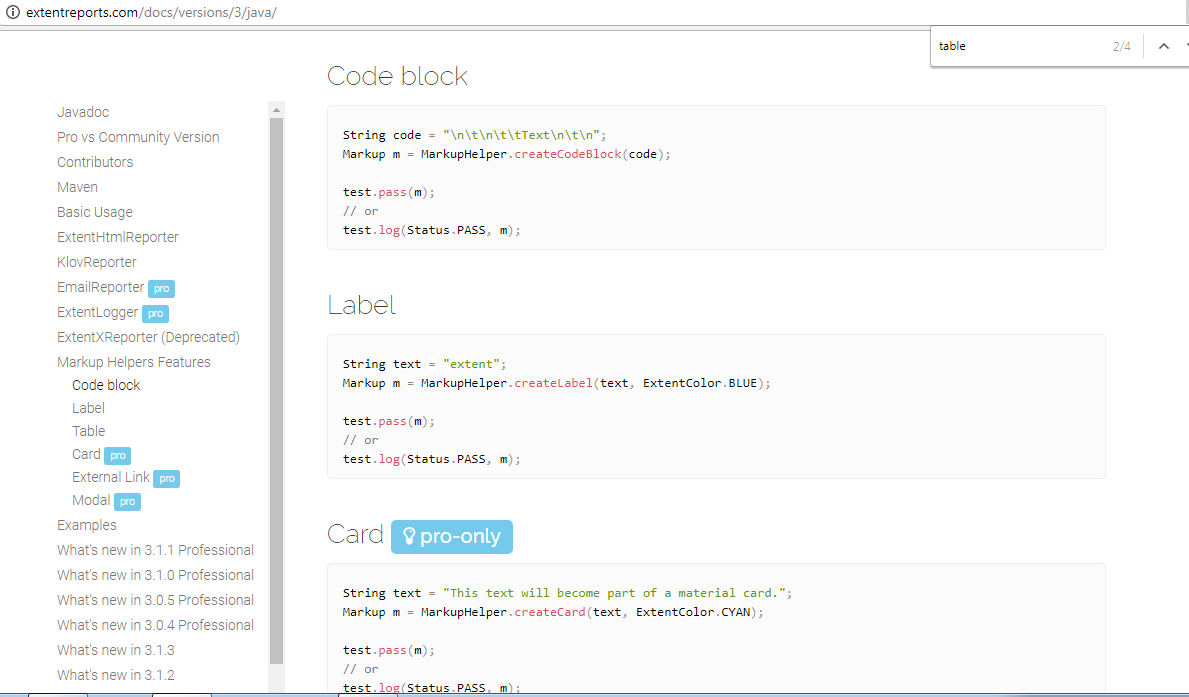Jump to Card subsection in sidebar
This screenshot has width=1189, height=697.
coord(86,454)
